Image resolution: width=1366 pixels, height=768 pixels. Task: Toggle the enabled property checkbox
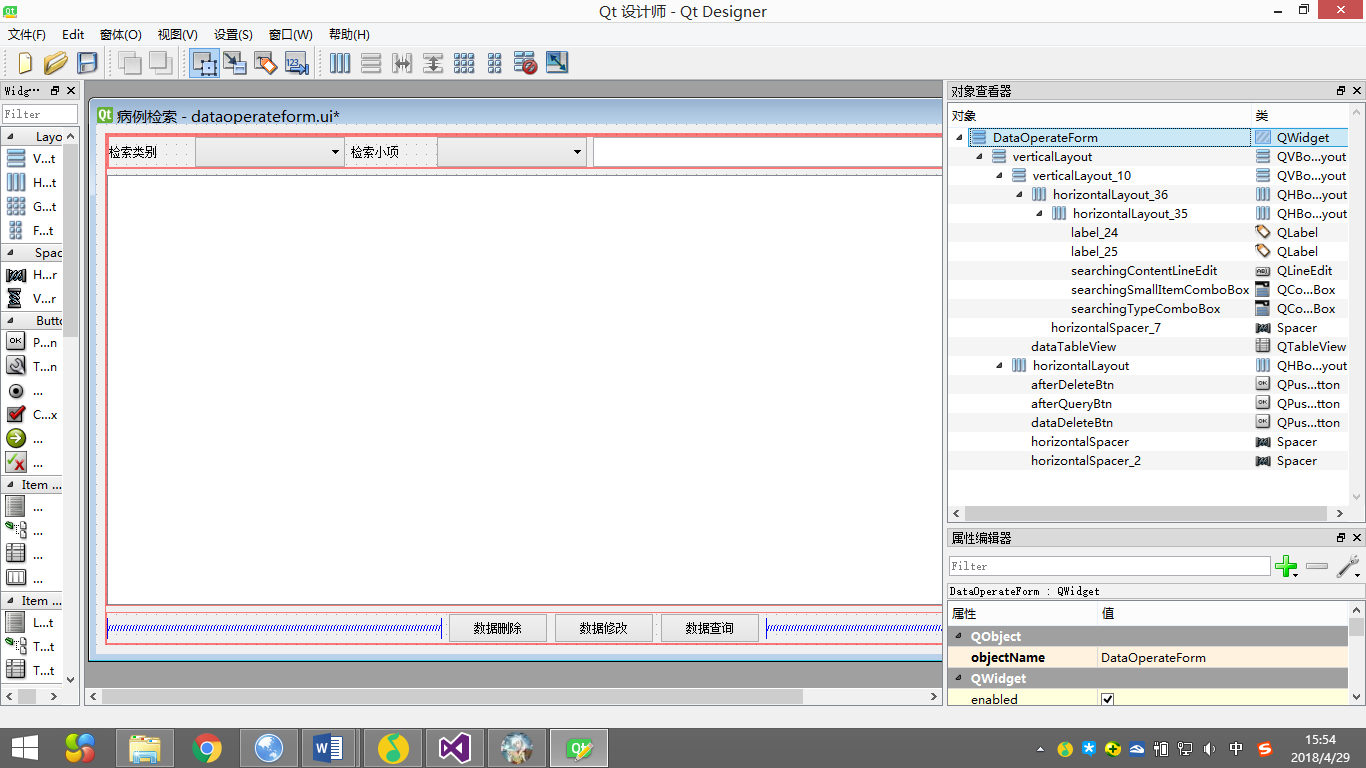pyautogui.click(x=1107, y=699)
